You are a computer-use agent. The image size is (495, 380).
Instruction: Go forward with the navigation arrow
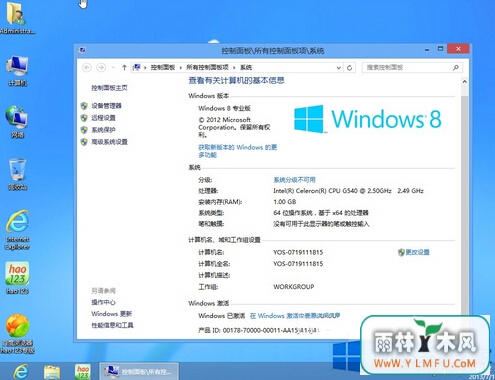[101, 68]
